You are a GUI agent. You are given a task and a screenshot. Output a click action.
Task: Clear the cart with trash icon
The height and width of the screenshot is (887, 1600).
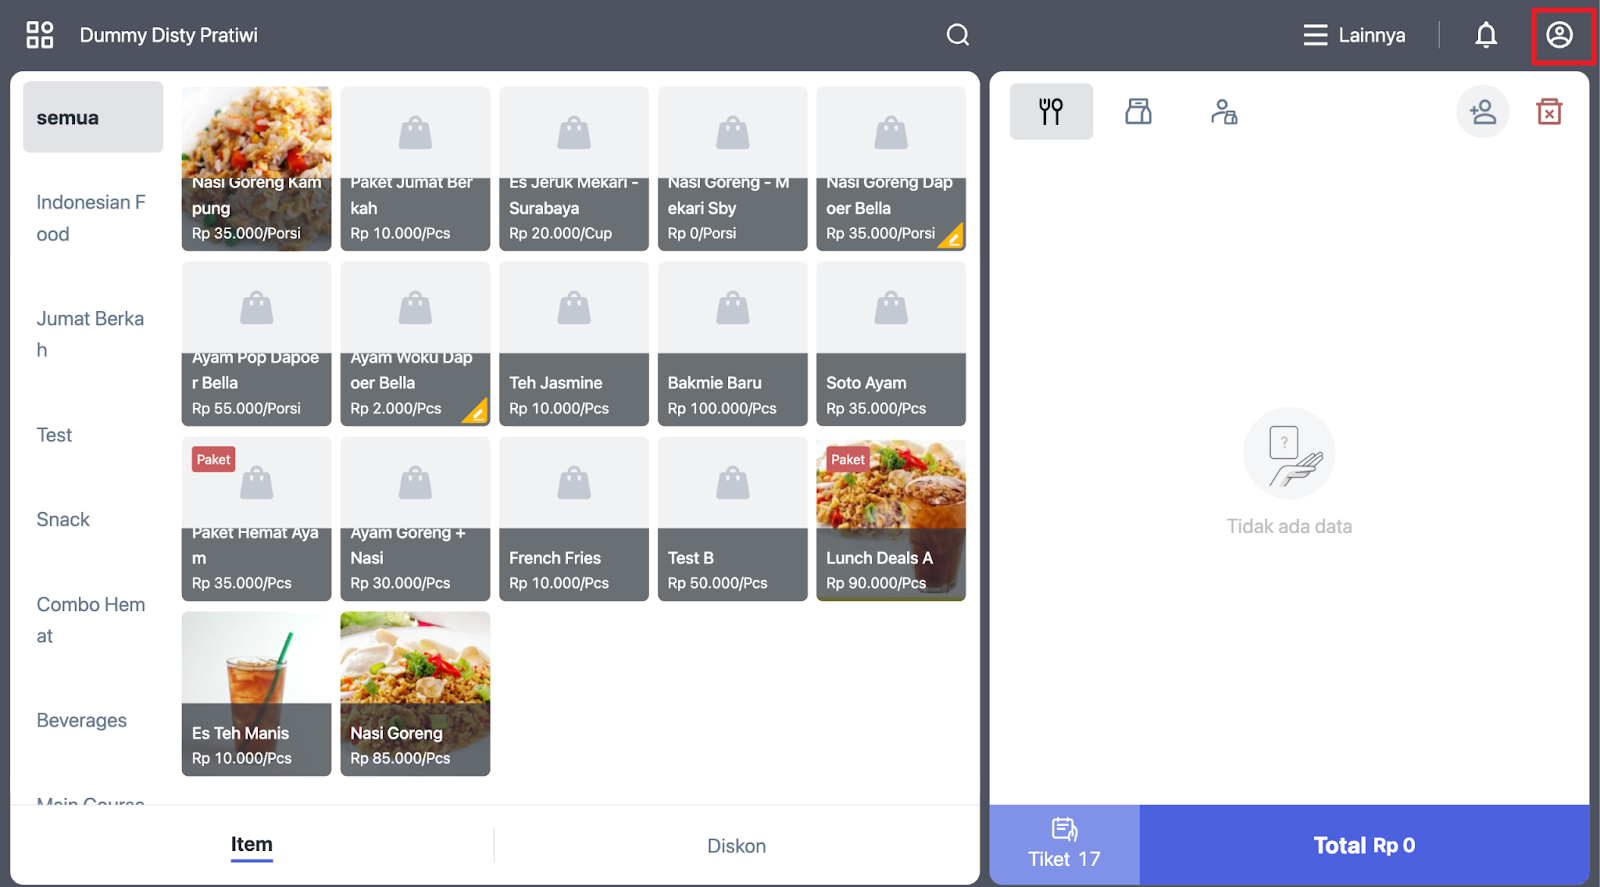tap(1549, 111)
